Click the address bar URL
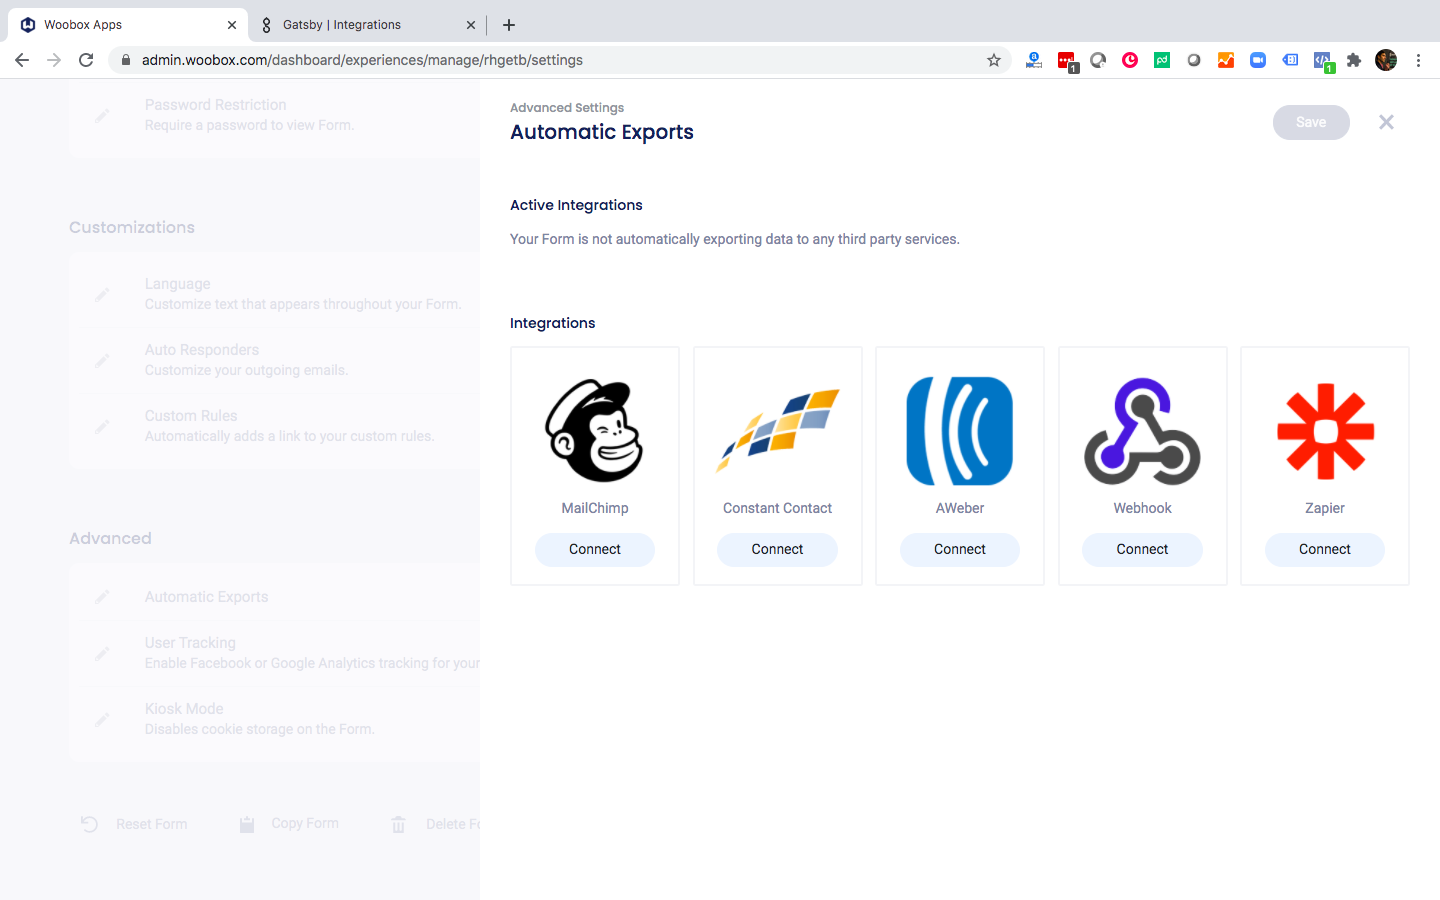 [x=362, y=60]
